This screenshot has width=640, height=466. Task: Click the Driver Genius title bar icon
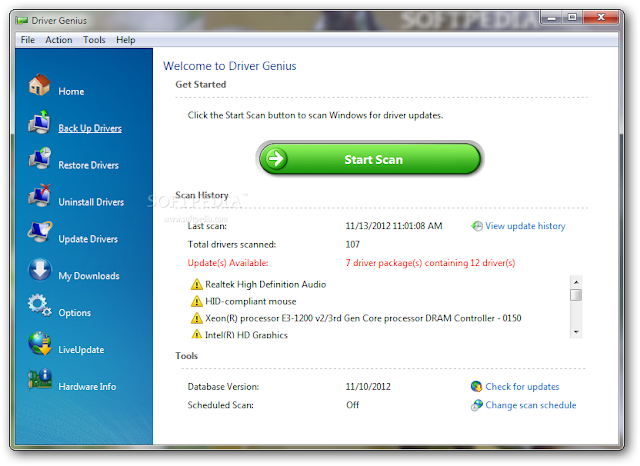(x=22, y=20)
